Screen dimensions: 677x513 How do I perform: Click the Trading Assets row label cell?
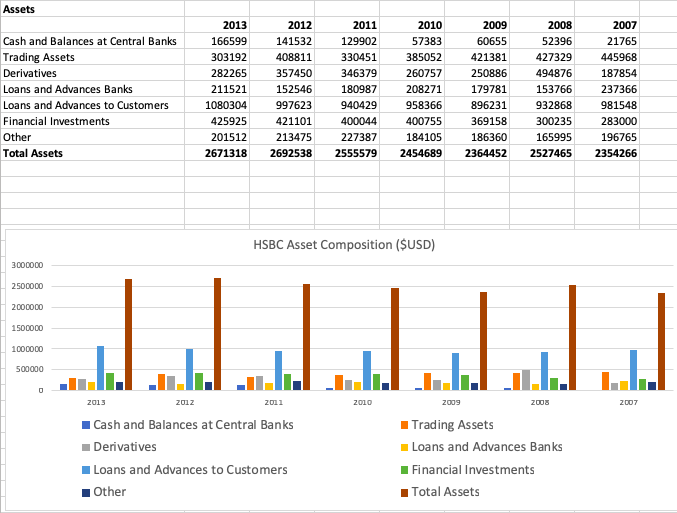coord(92,57)
